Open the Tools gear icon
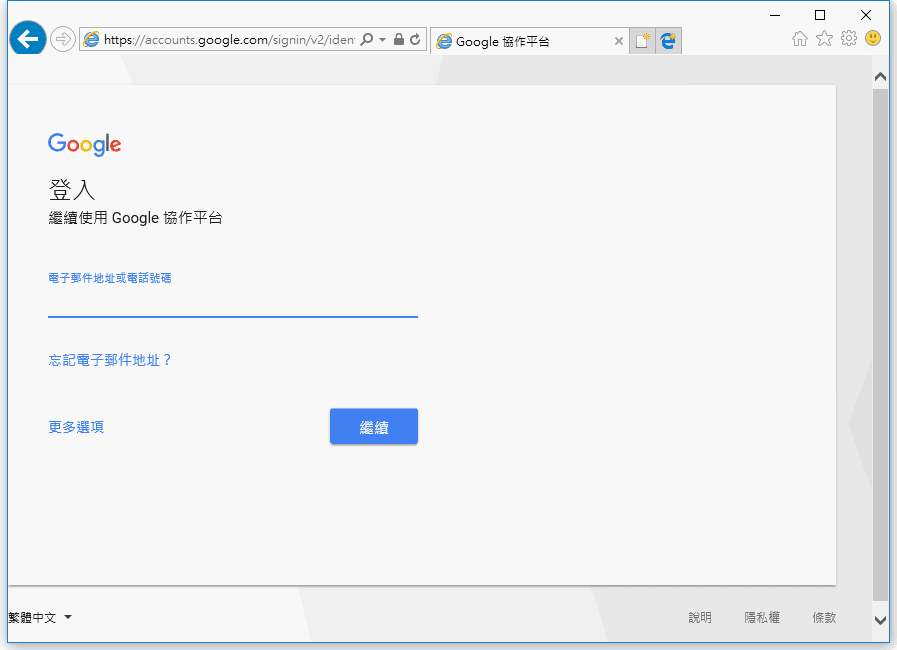 pos(849,38)
